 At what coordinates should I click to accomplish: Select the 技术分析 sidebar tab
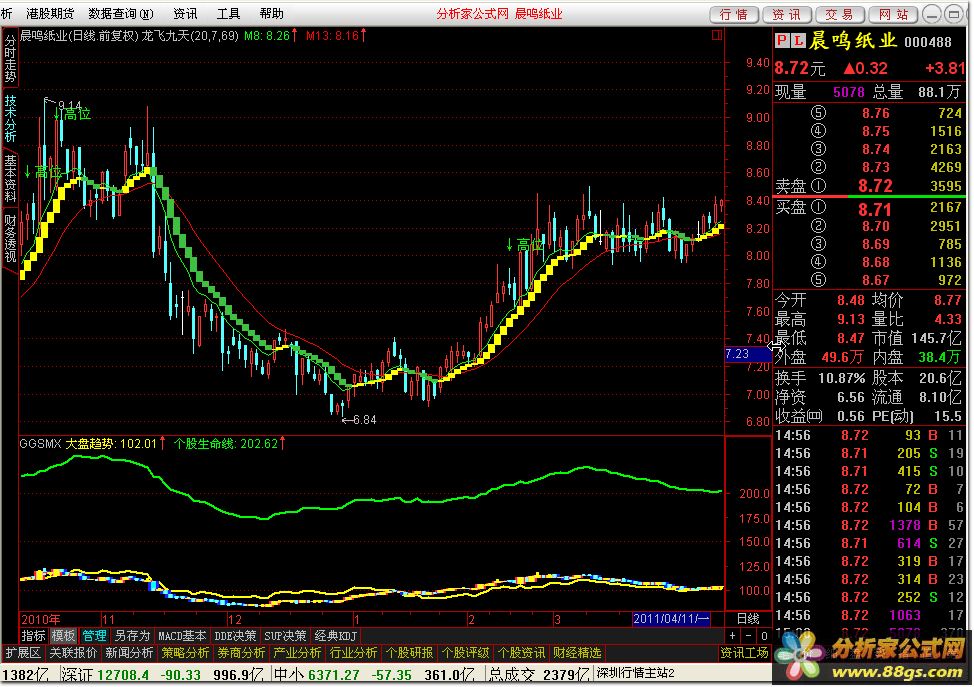[10, 118]
